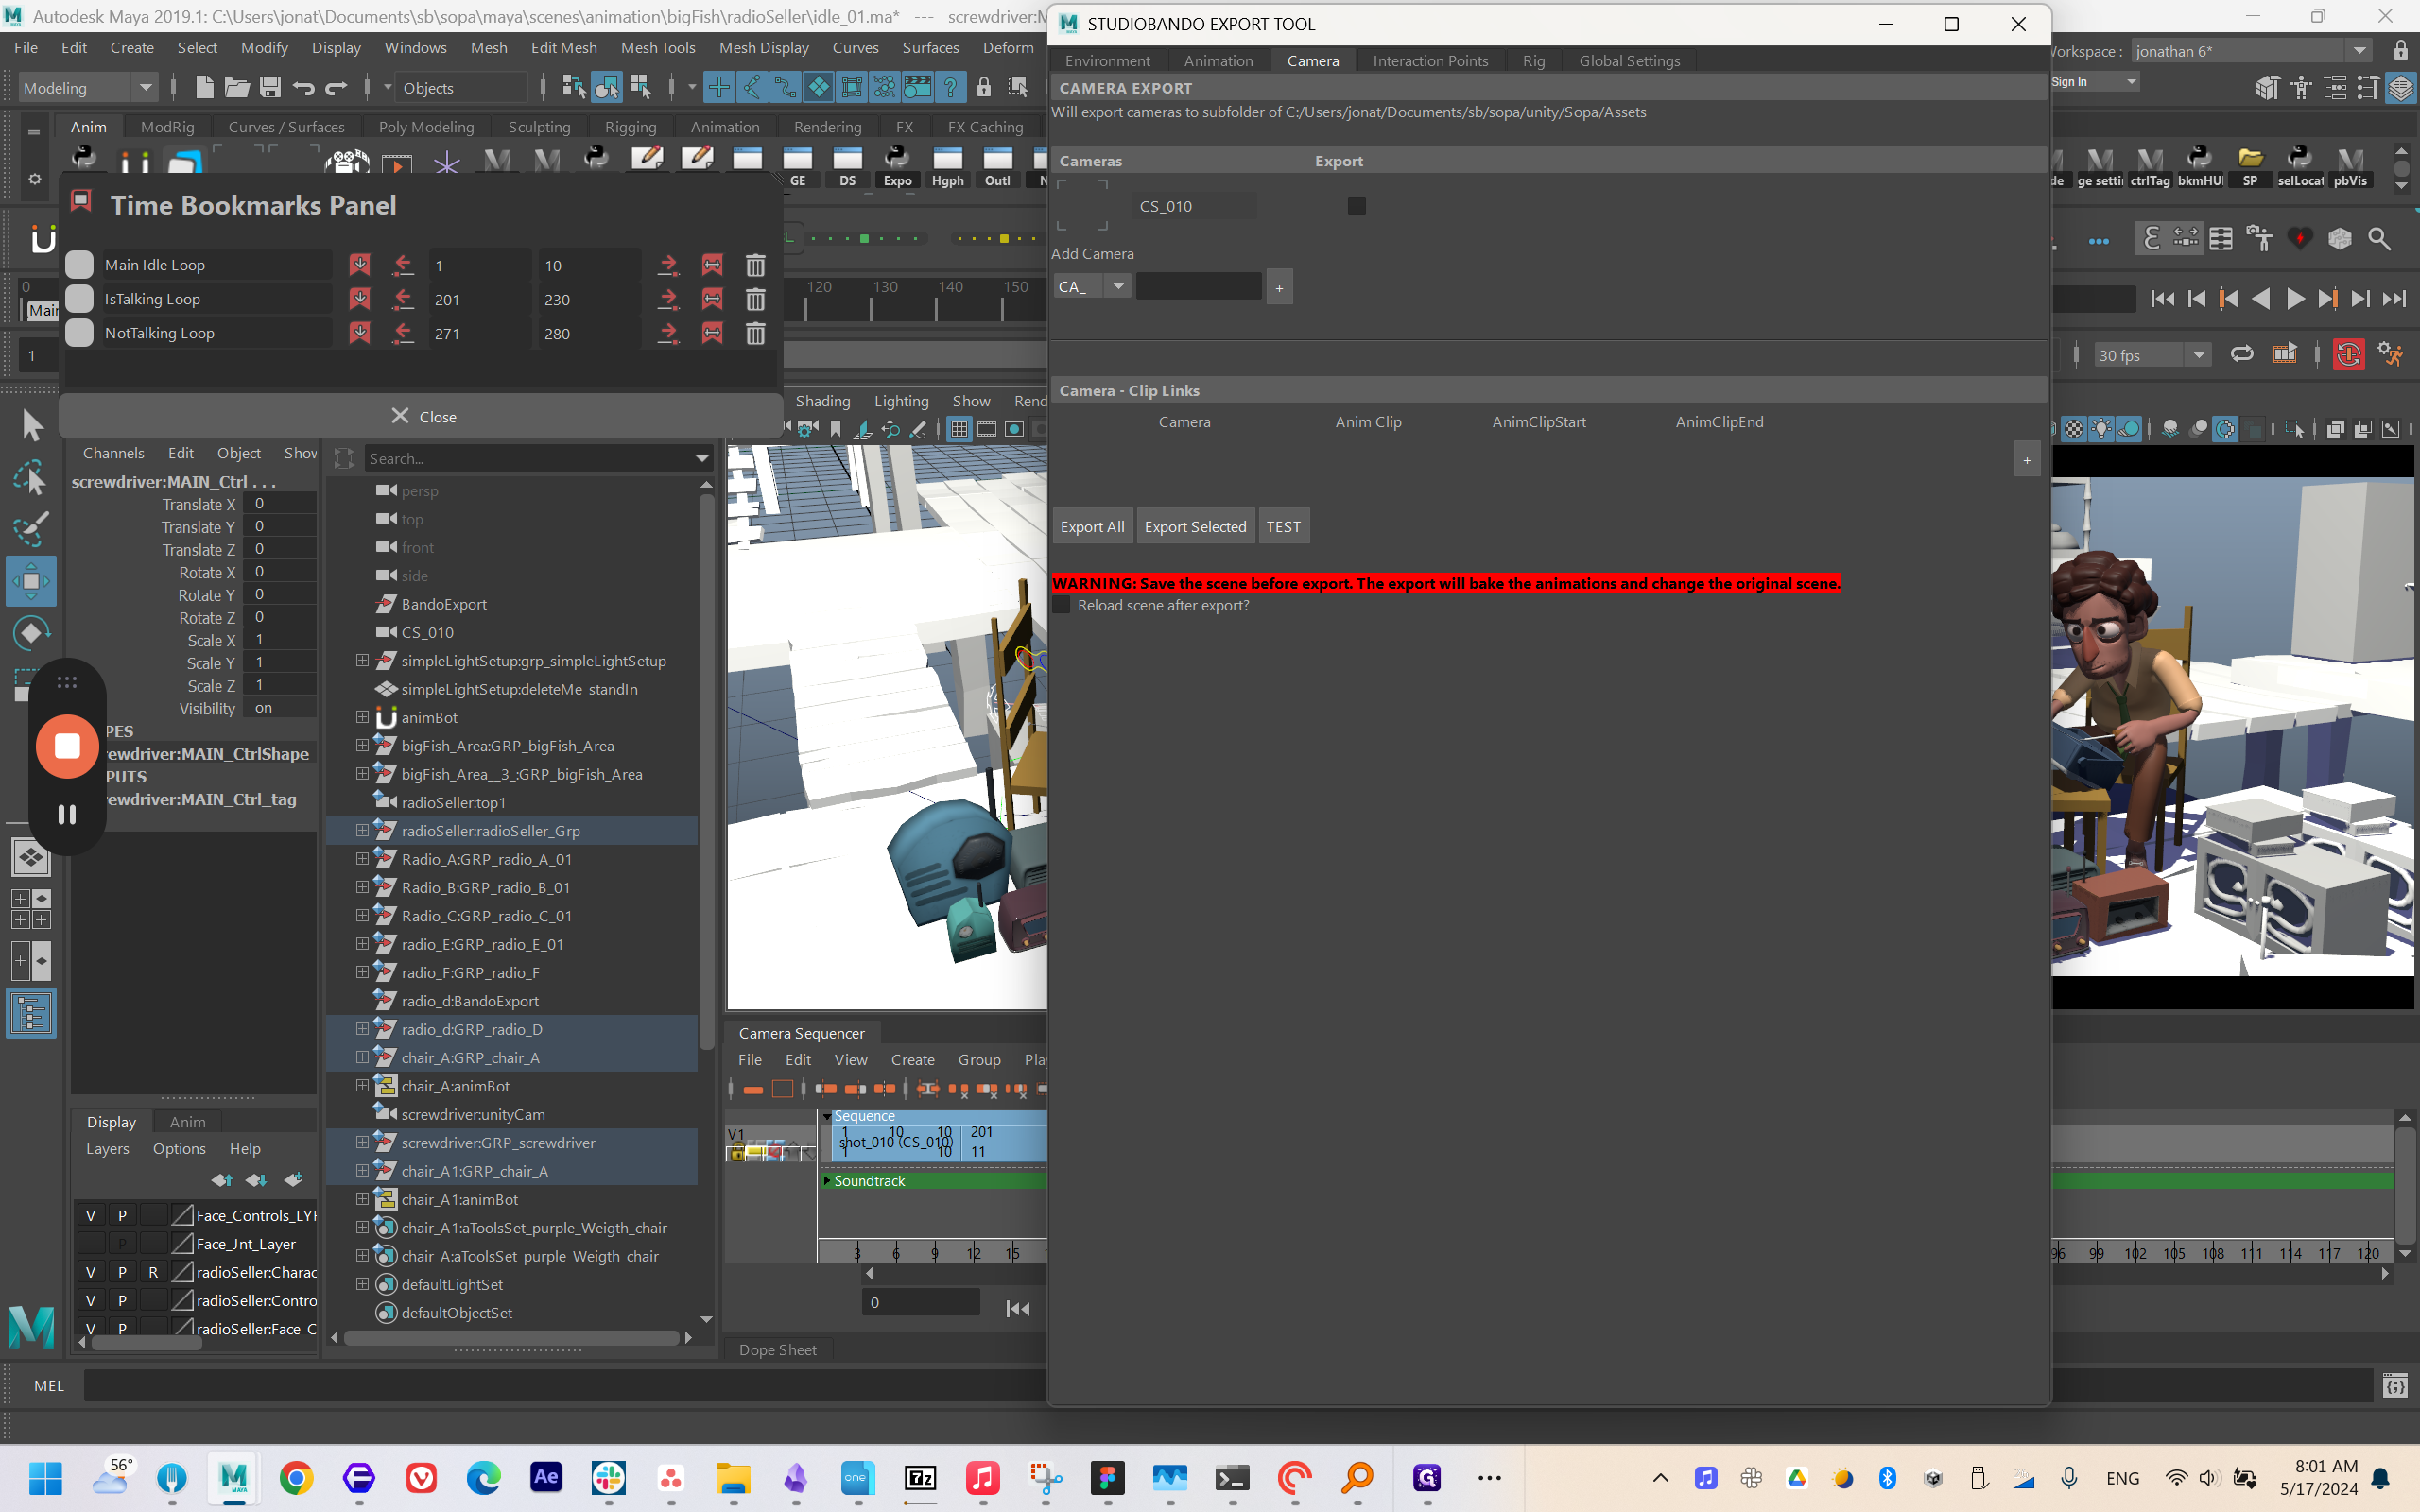Viewport: 2420px width, 1512px height.
Task: Toggle visibility V of Face_Controls layer
Action: [x=90, y=1215]
